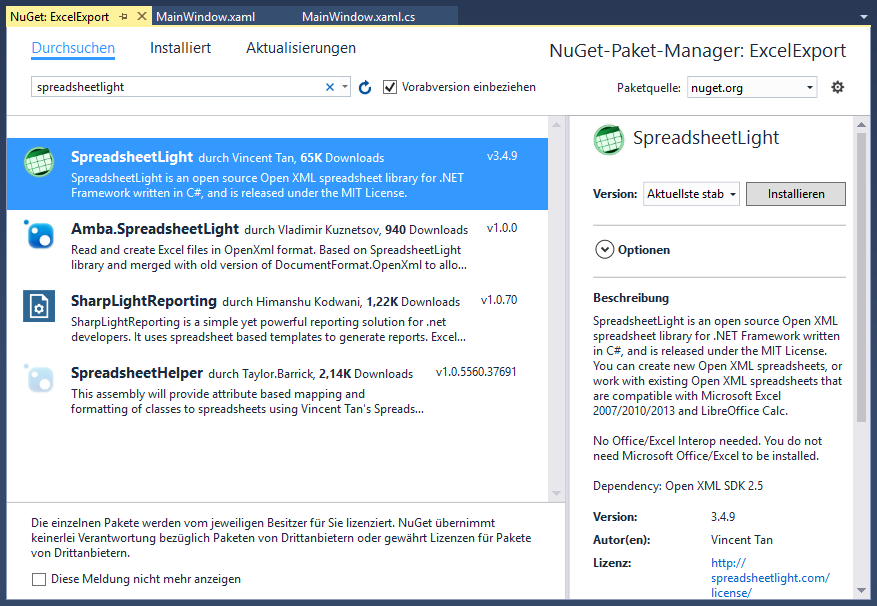Refresh the package search results
Viewport: 877px width, 606px height.
[x=364, y=87]
